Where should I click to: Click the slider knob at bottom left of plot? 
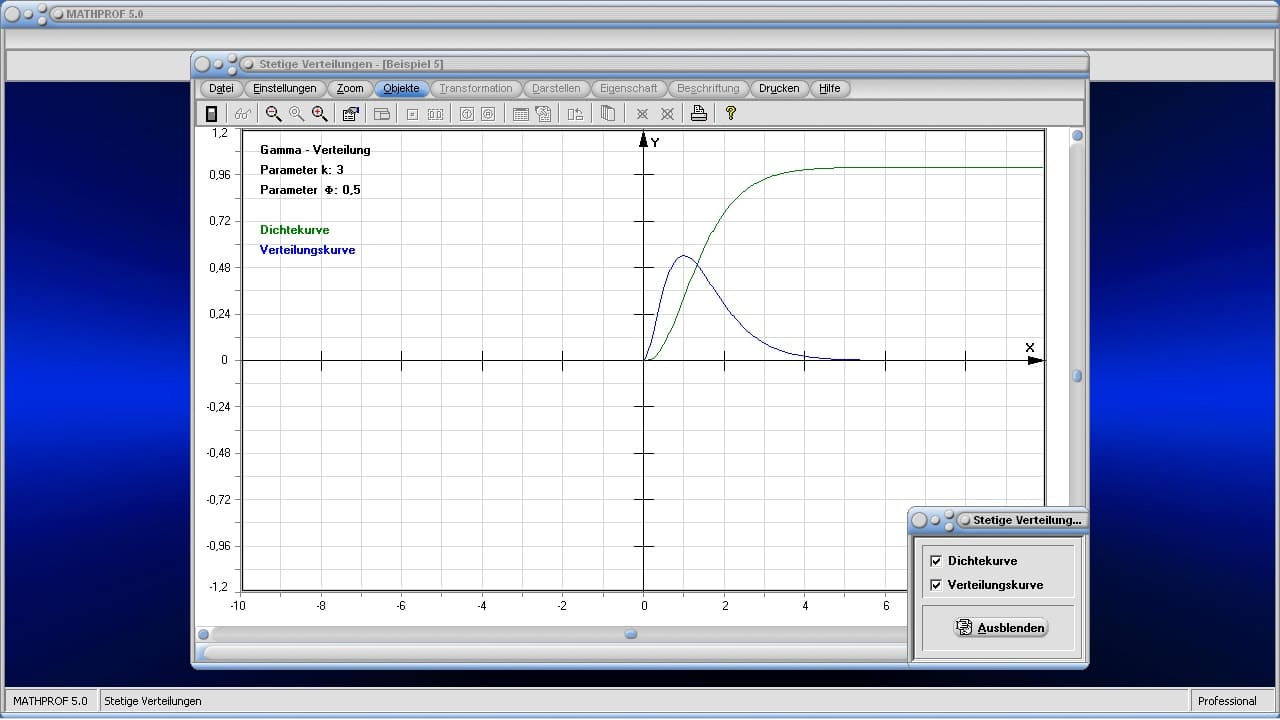point(203,634)
